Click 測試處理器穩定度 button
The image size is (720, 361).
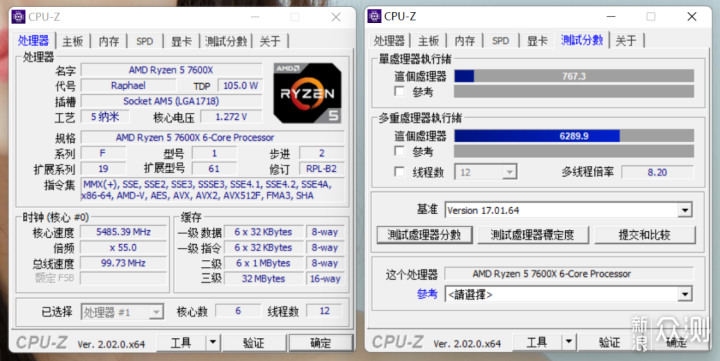533,235
